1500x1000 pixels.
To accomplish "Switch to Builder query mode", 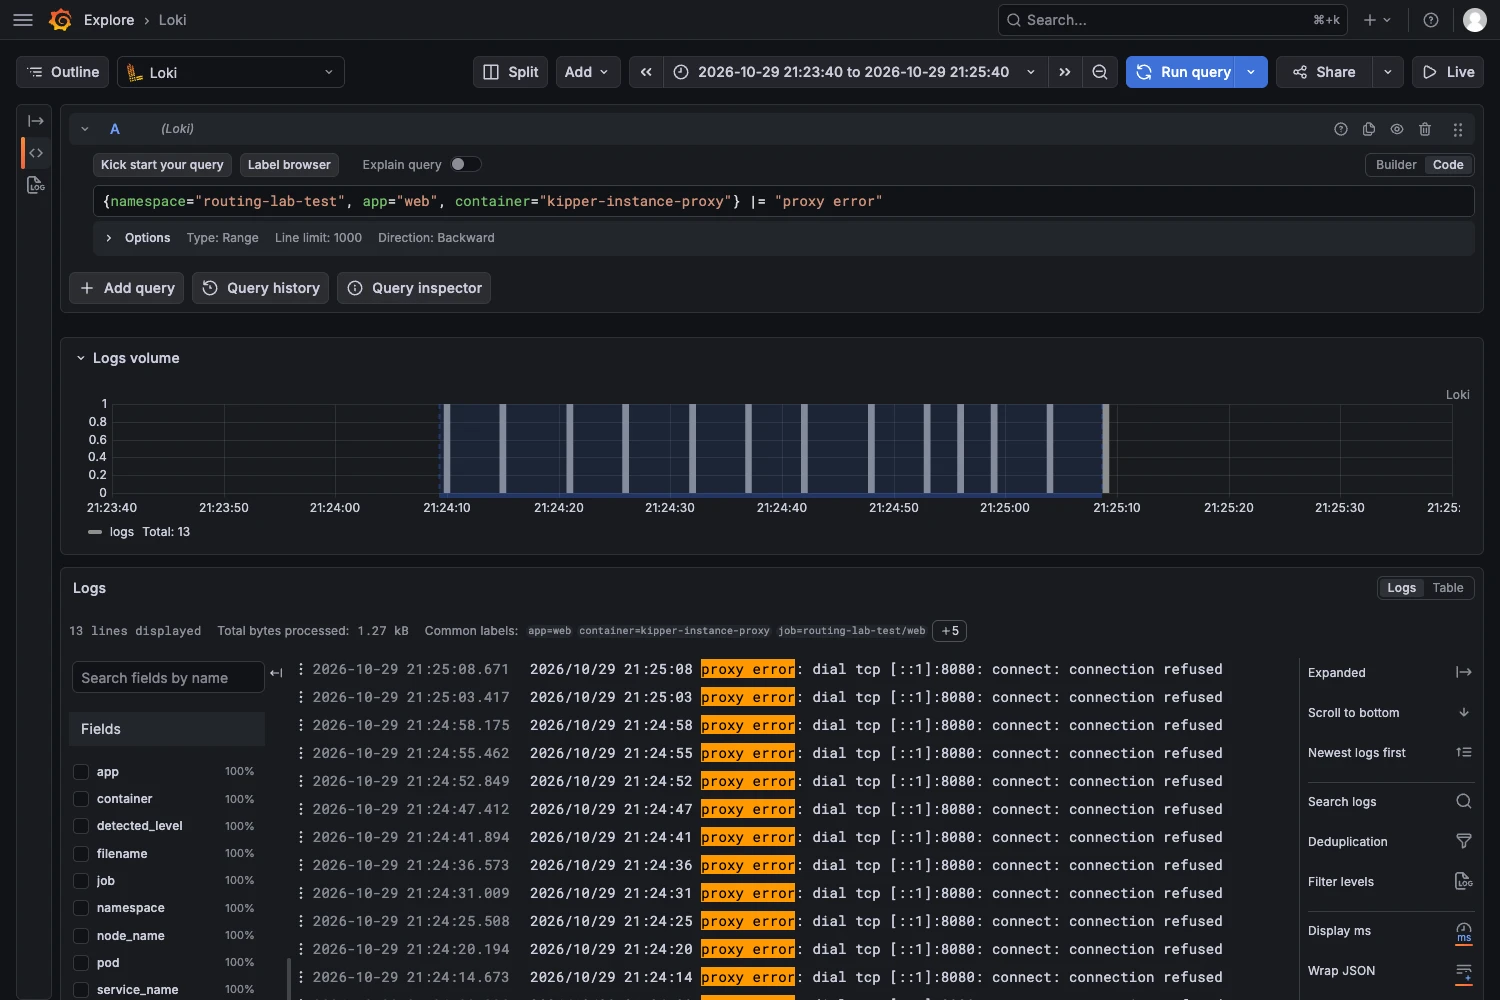I will coord(1396,165).
